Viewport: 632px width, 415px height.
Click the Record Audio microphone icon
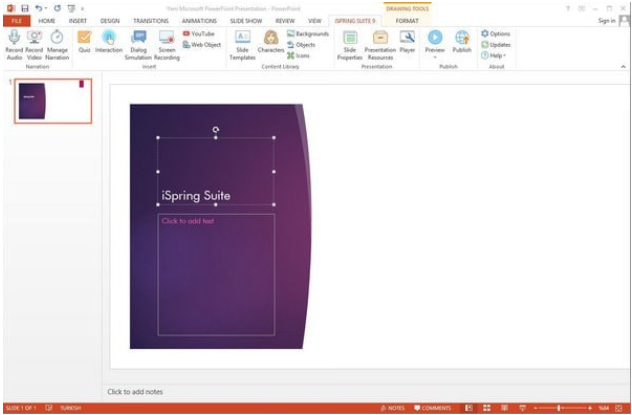[14, 38]
